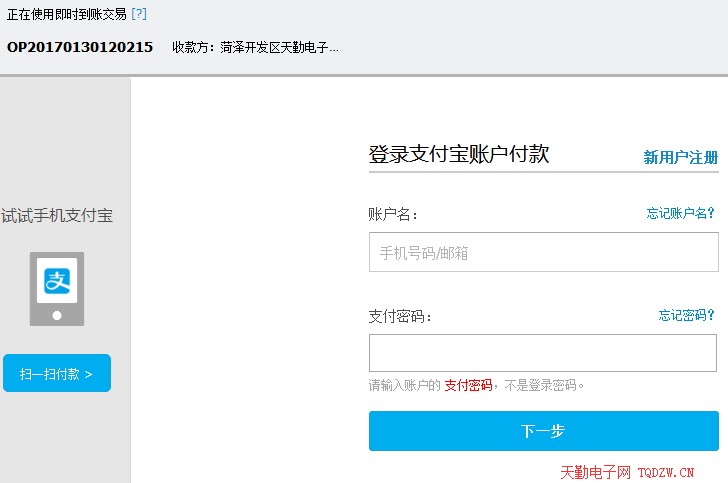Click the 支付密码: field label

(400, 316)
